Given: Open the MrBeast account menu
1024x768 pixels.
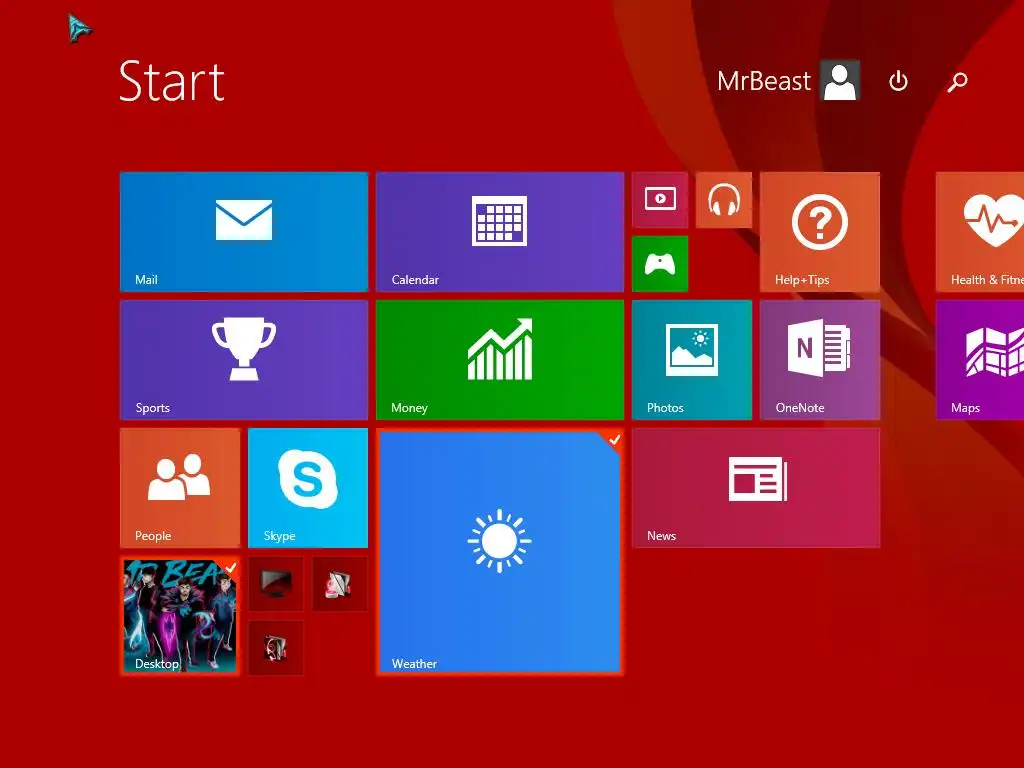Looking at the screenshot, I should [x=788, y=81].
